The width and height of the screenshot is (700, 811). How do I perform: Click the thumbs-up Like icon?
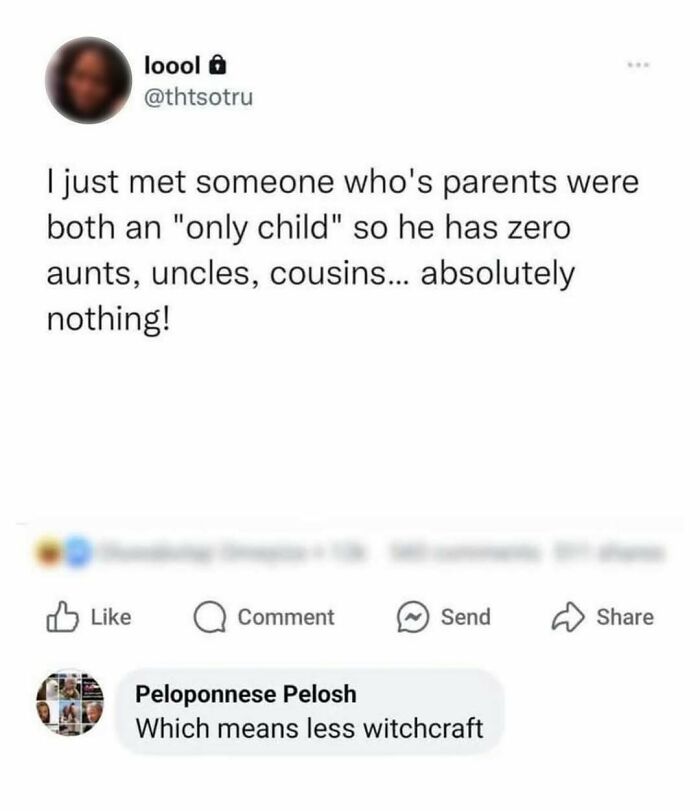tap(63, 617)
